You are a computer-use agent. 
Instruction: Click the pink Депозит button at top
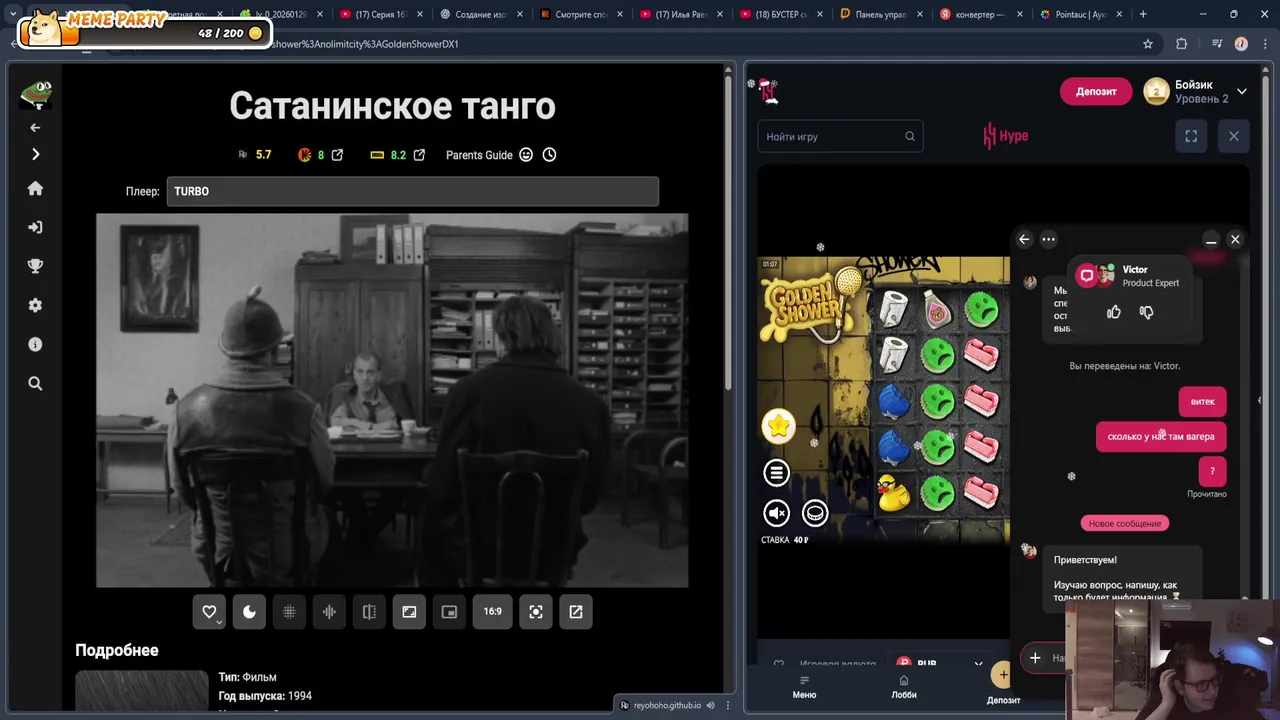pos(1096,91)
